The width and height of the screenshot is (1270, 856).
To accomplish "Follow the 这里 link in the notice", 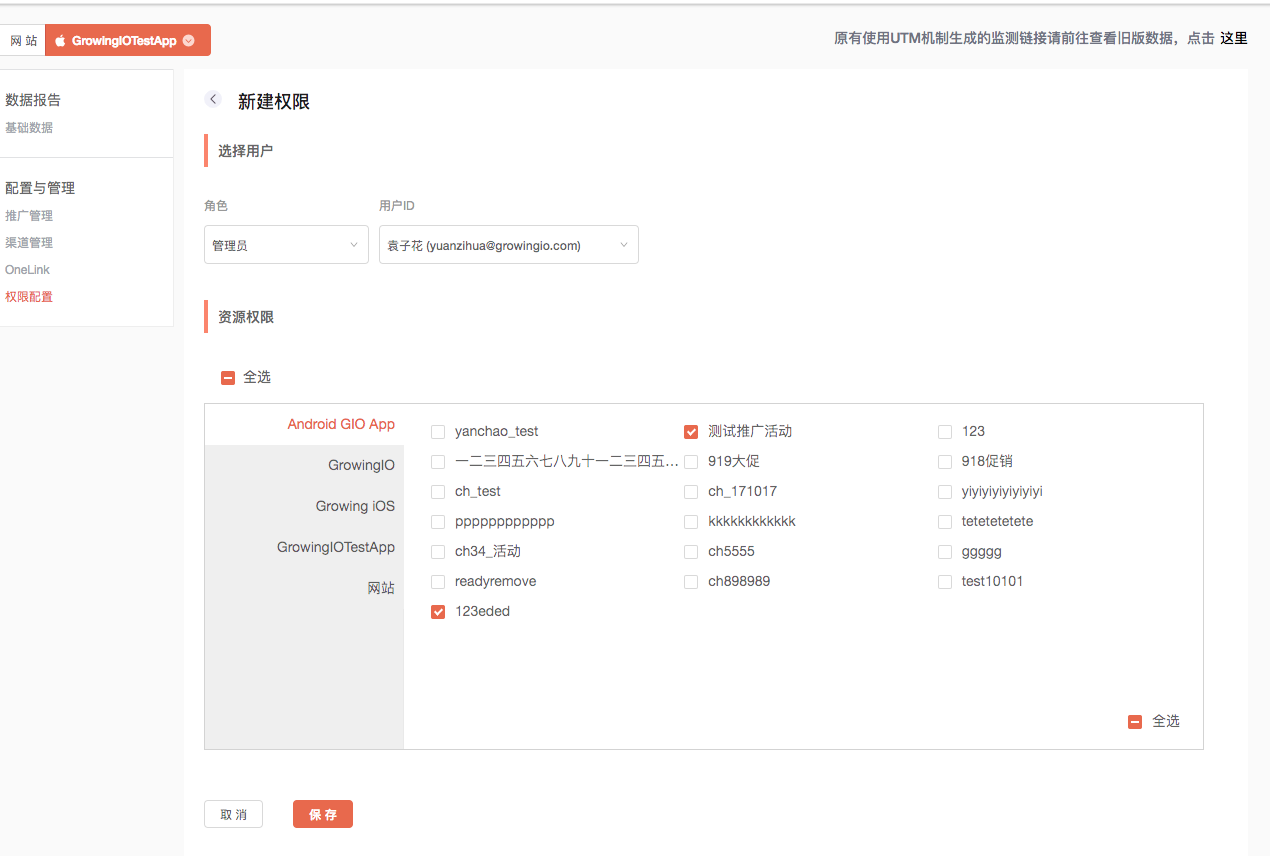I will [1233, 39].
